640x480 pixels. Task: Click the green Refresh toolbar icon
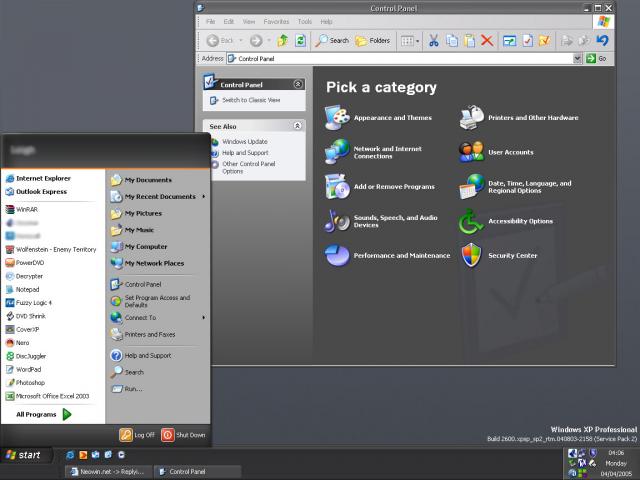[300, 40]
